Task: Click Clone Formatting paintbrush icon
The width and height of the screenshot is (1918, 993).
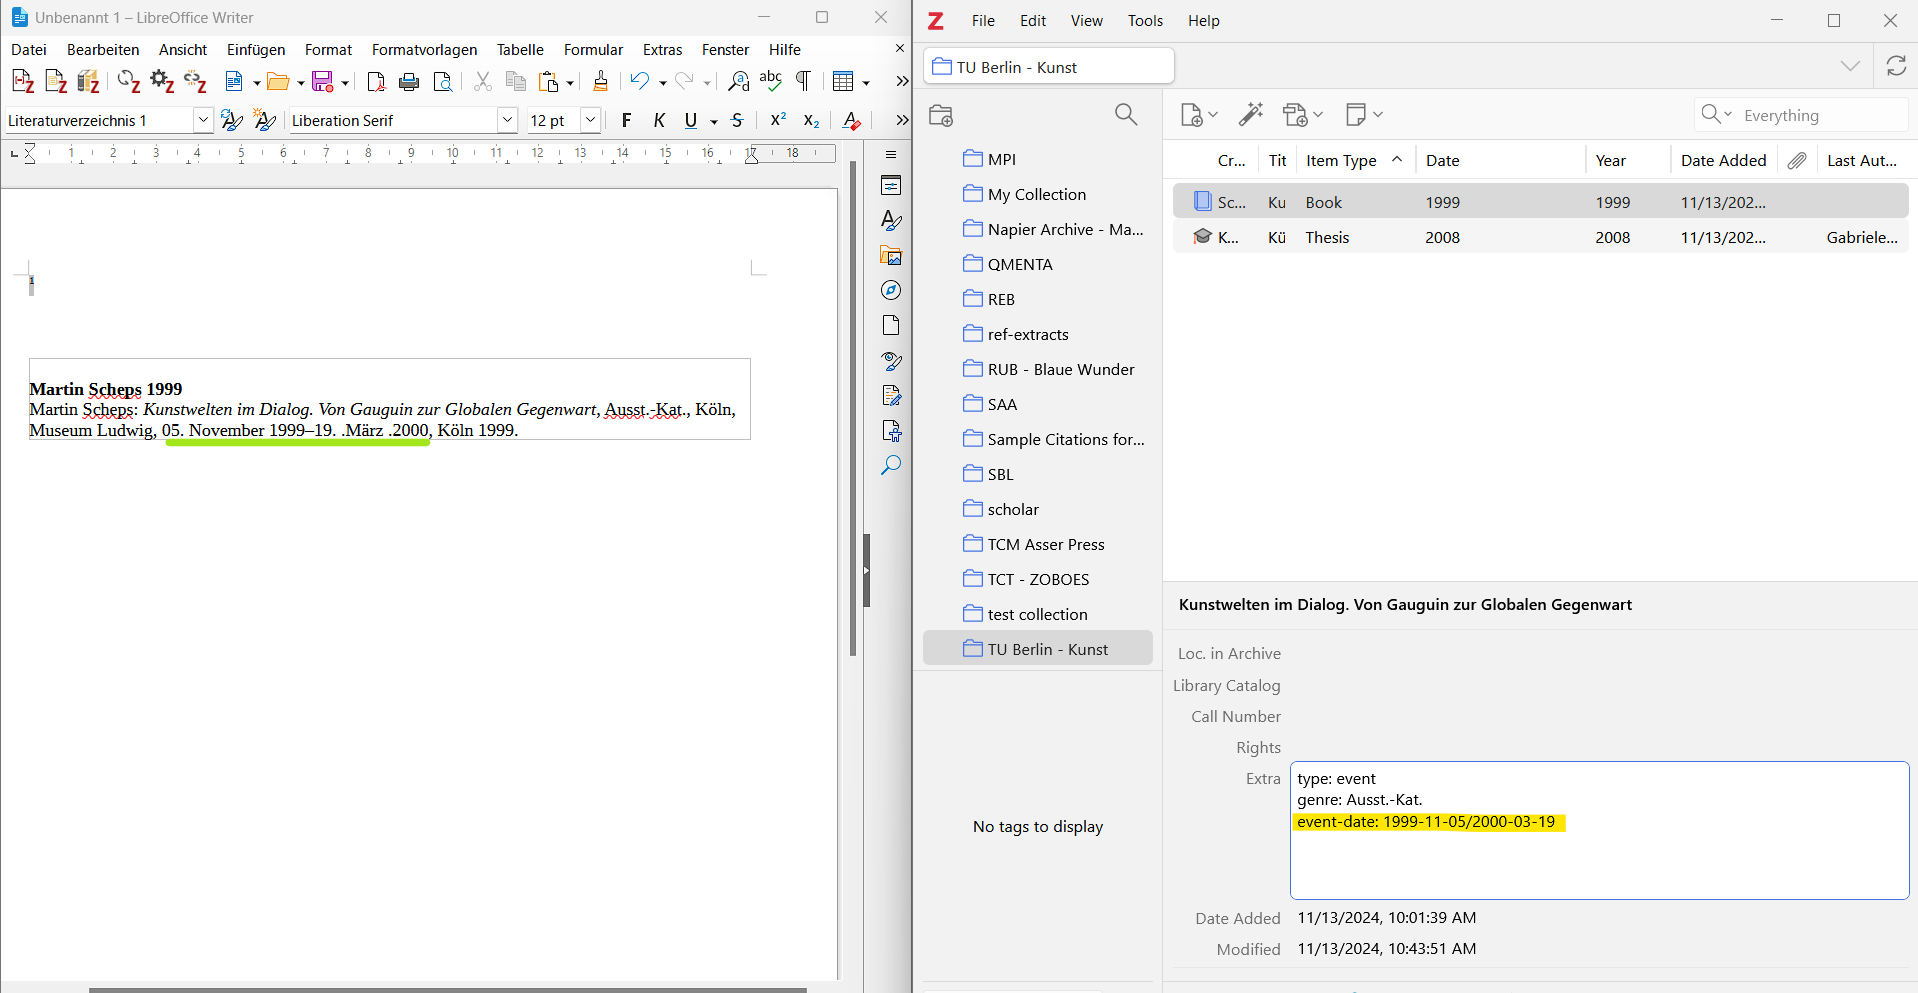Action: 601,82
